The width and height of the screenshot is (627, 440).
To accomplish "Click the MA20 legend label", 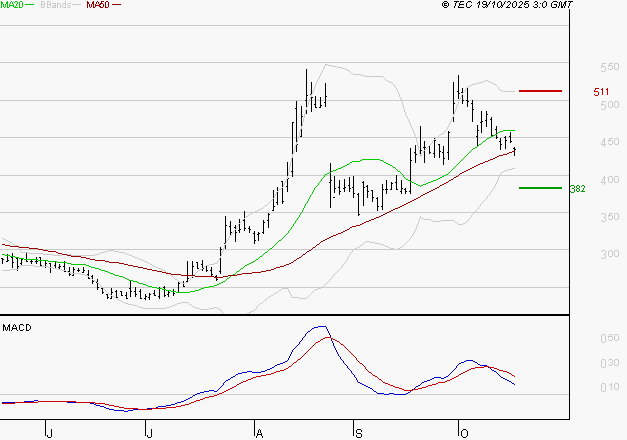I will pos(11,6).
